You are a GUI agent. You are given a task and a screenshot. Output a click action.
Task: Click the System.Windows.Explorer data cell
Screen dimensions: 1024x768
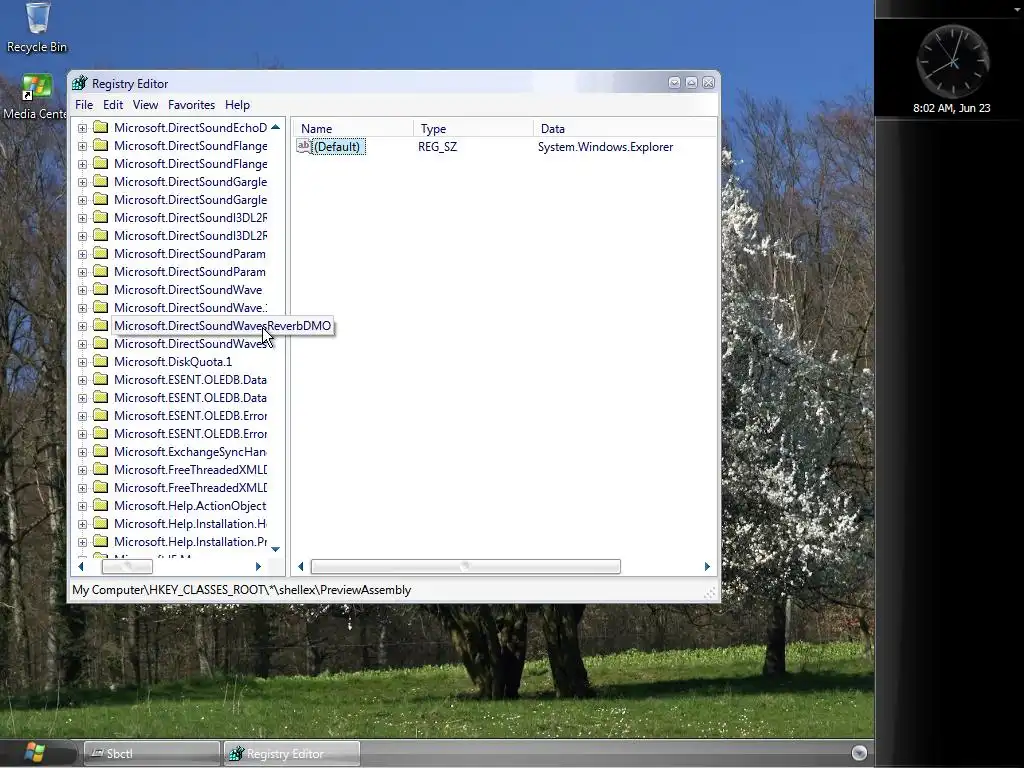pyautogui.click(x=605, y=146)
